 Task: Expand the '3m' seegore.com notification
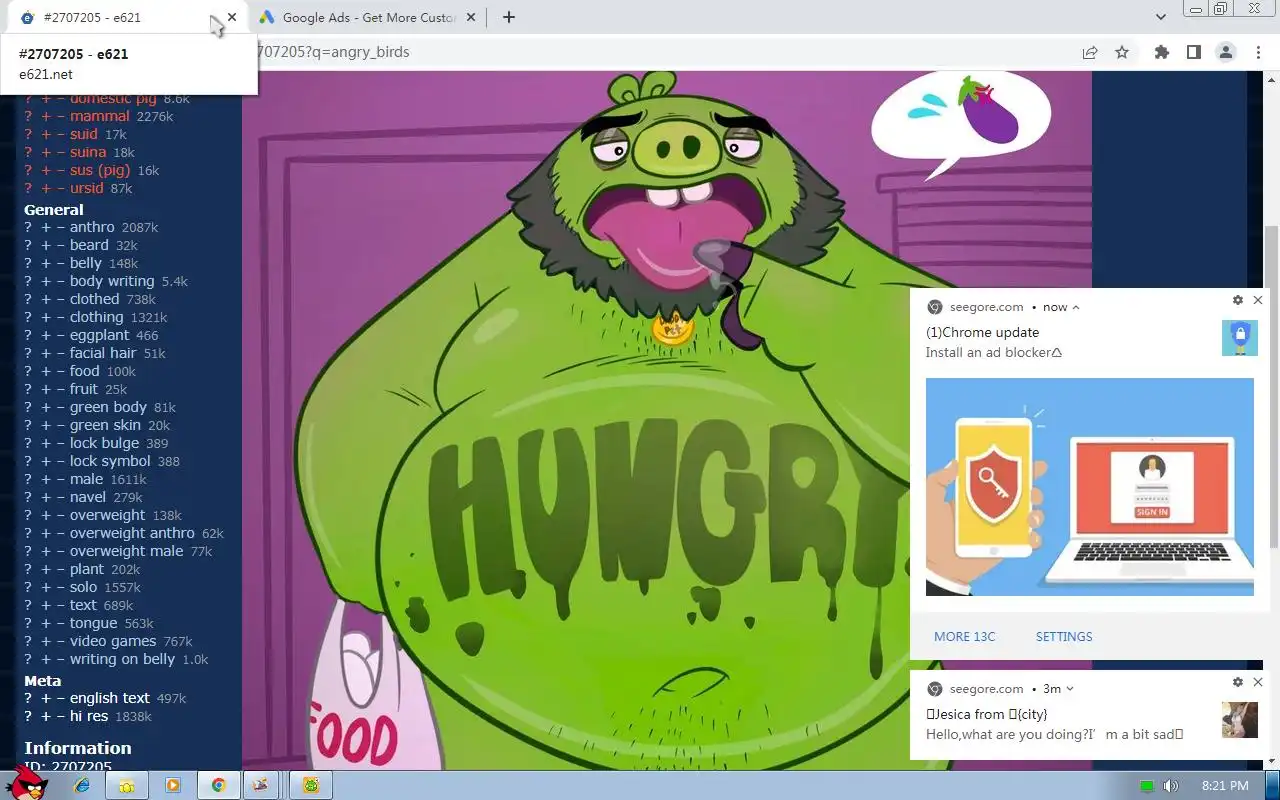coord(1070,689)
